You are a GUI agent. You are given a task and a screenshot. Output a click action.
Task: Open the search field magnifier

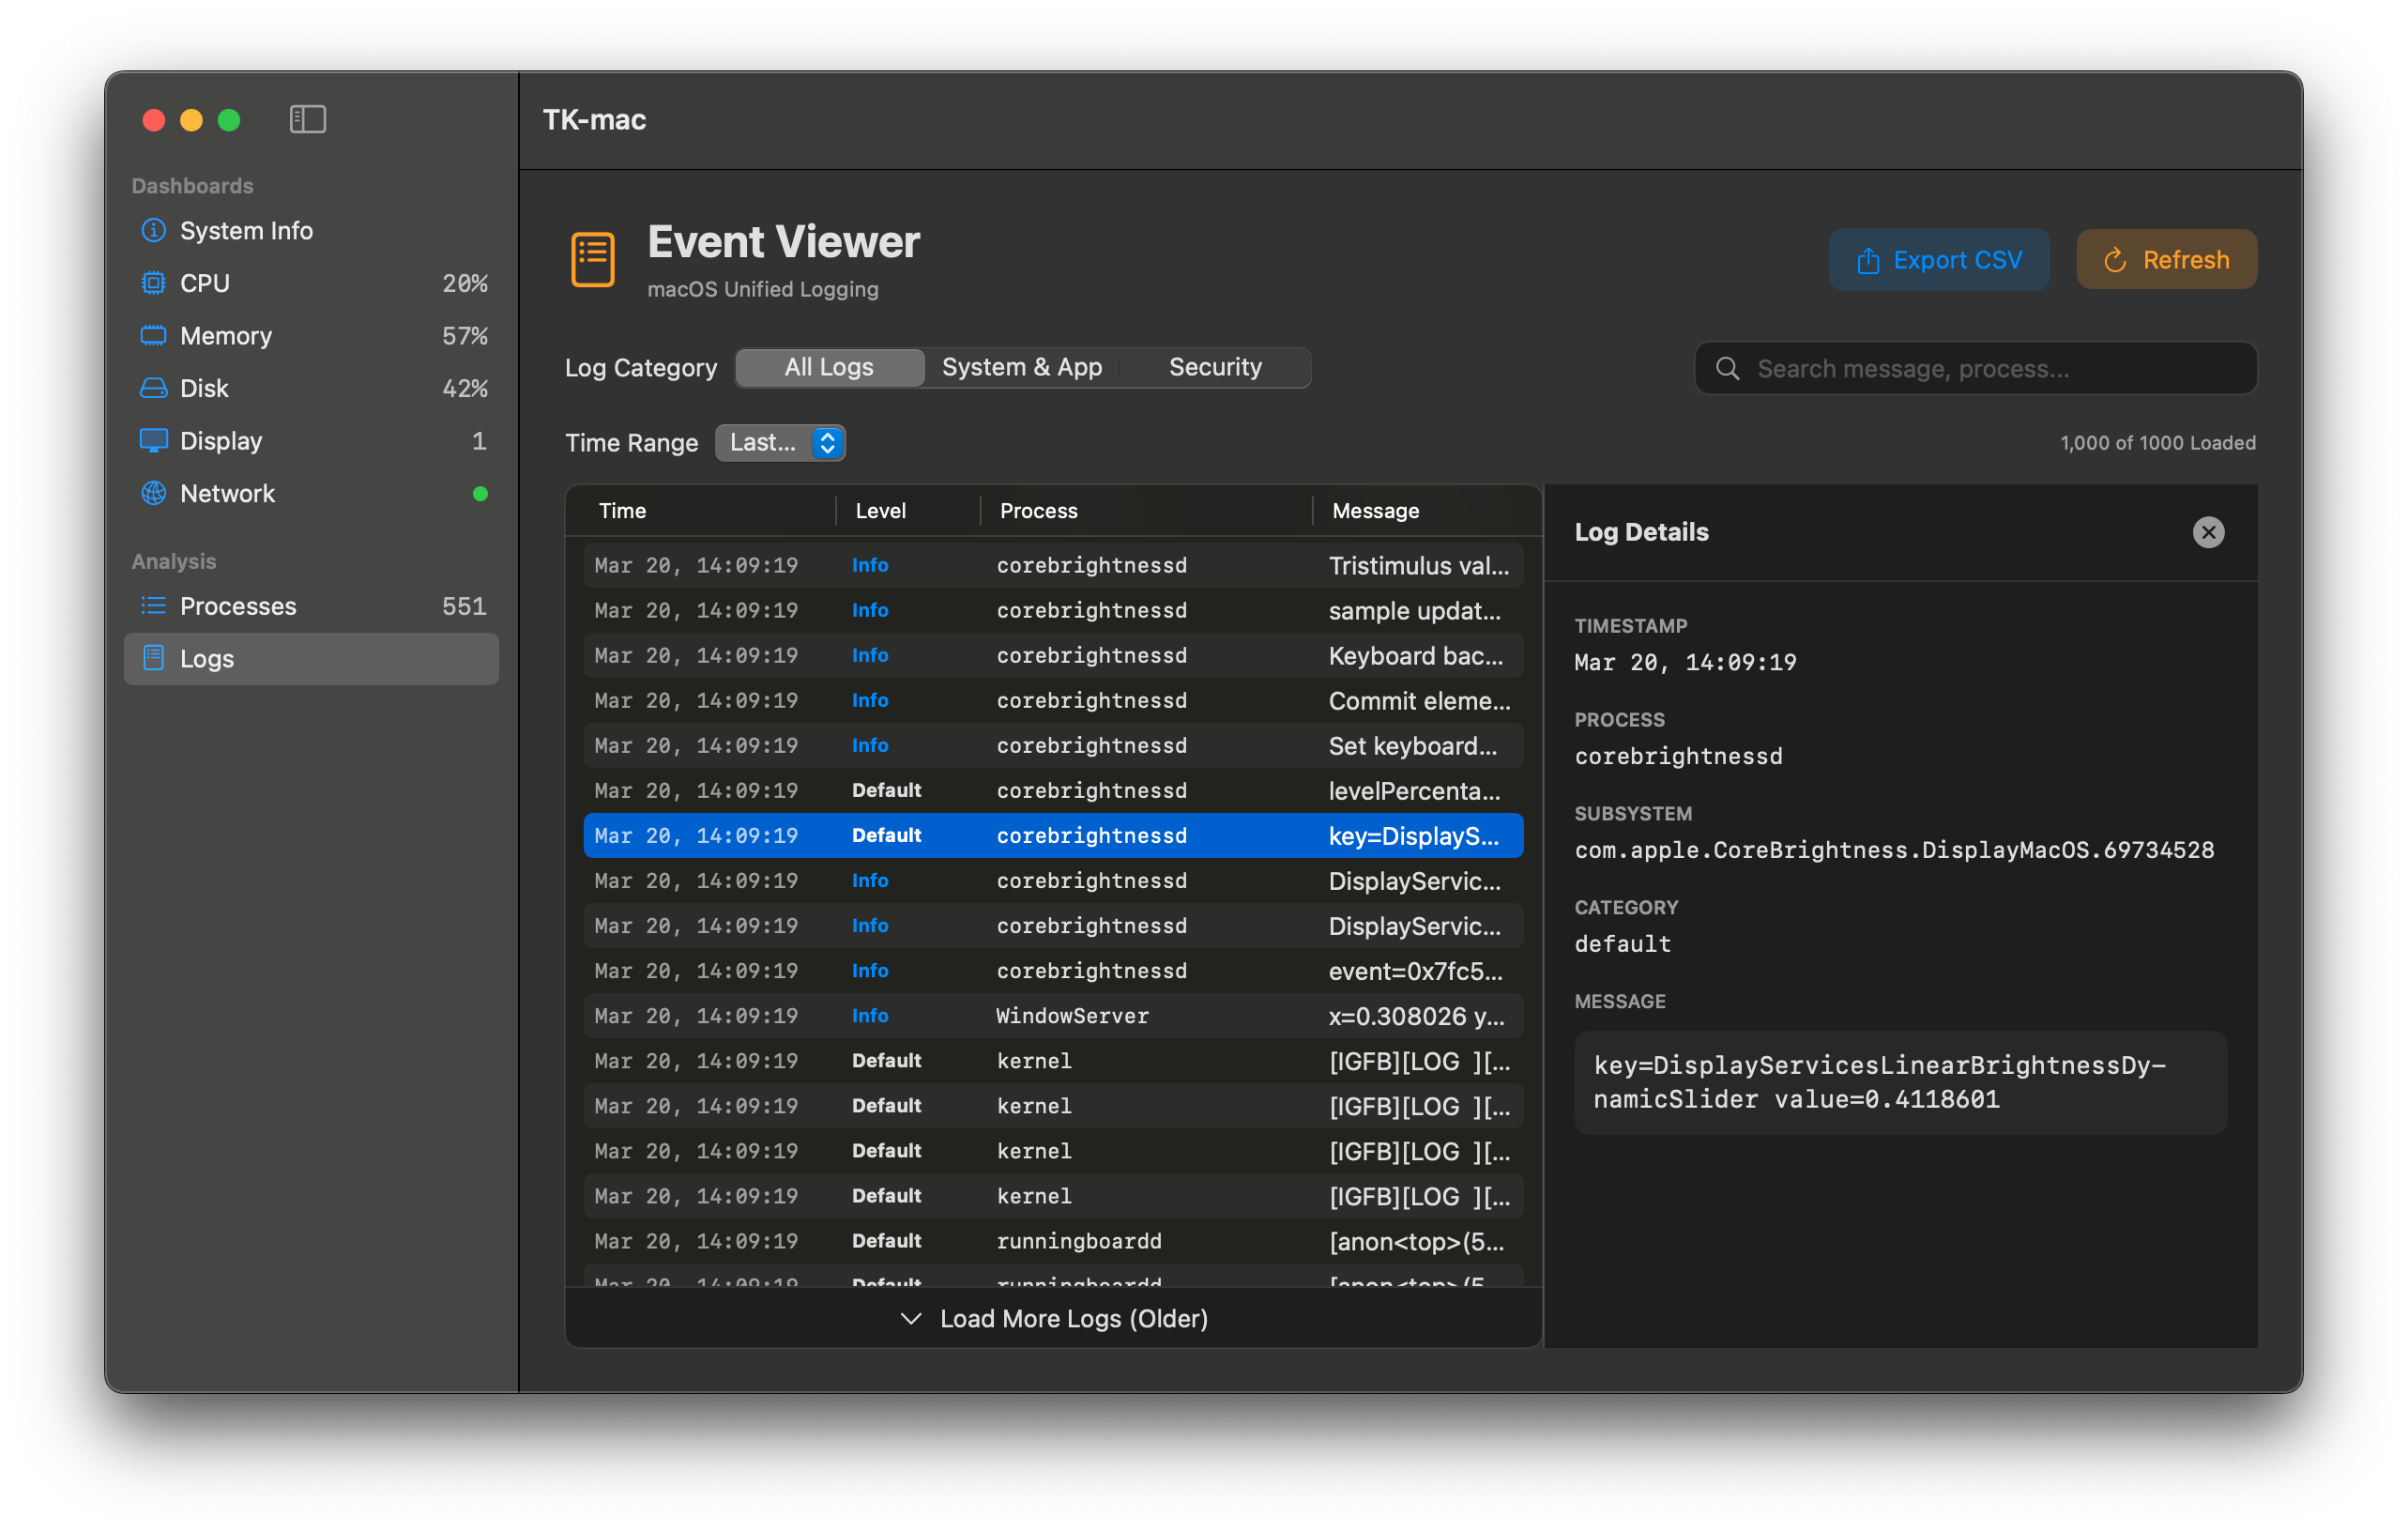[x=1727, y=368]
